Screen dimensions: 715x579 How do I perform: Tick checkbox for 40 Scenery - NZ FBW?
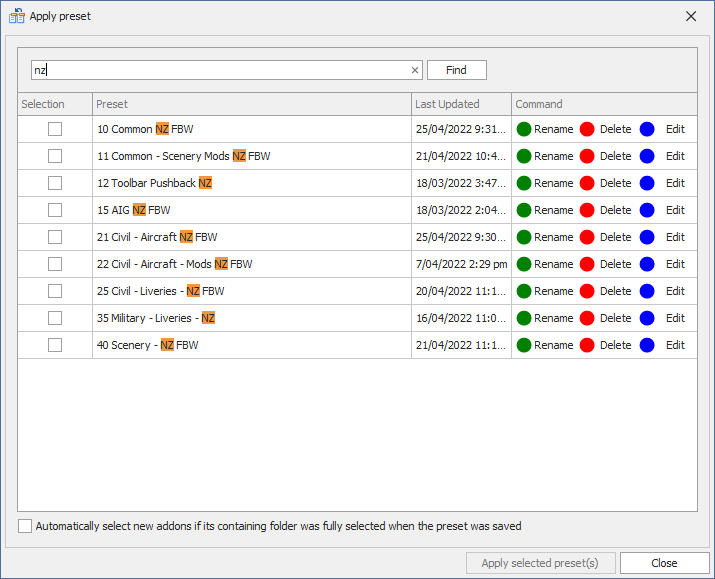pos(55,345)
